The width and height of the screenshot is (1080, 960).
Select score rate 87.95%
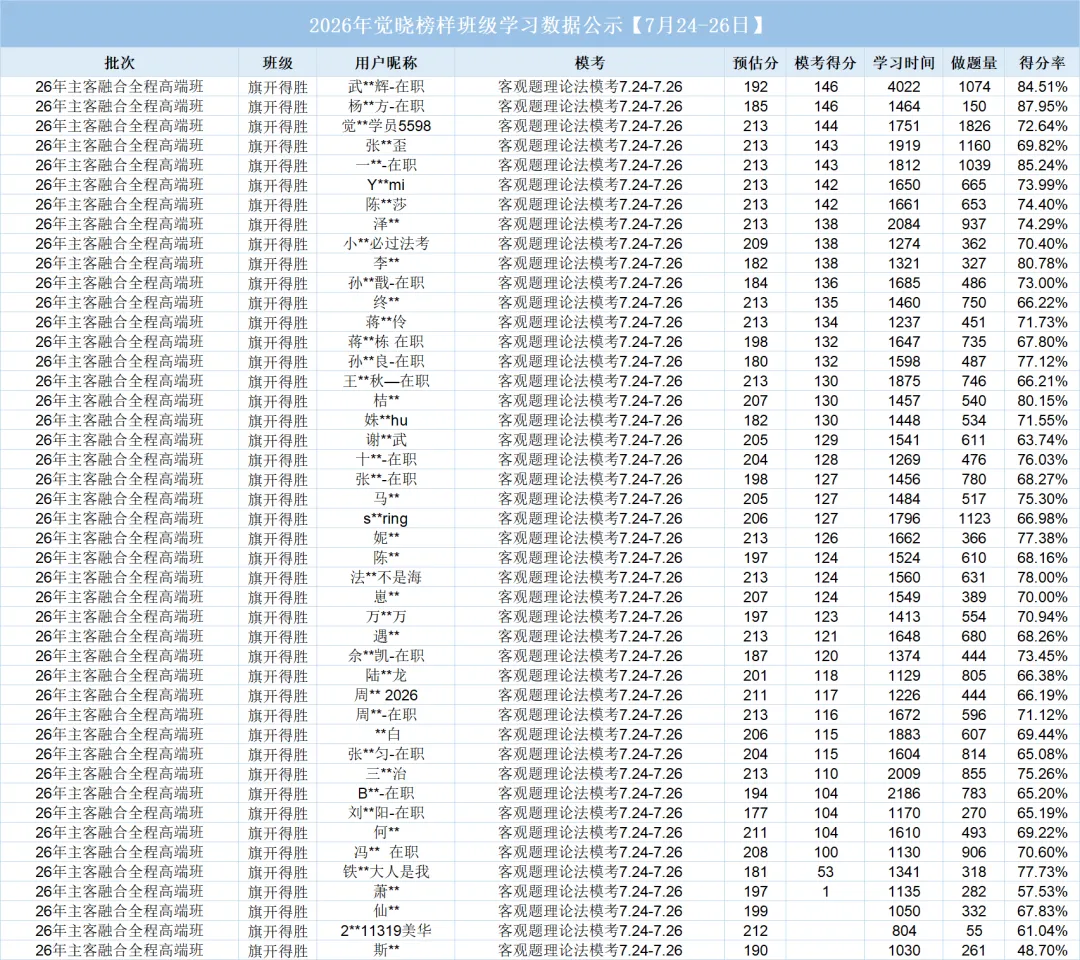1042,106
